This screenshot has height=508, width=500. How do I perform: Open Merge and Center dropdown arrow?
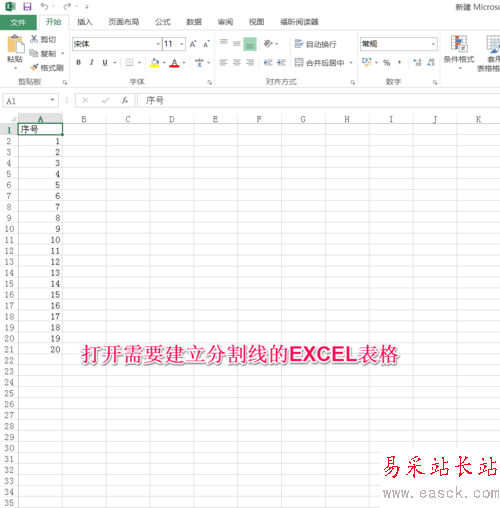tap(351, 62)
